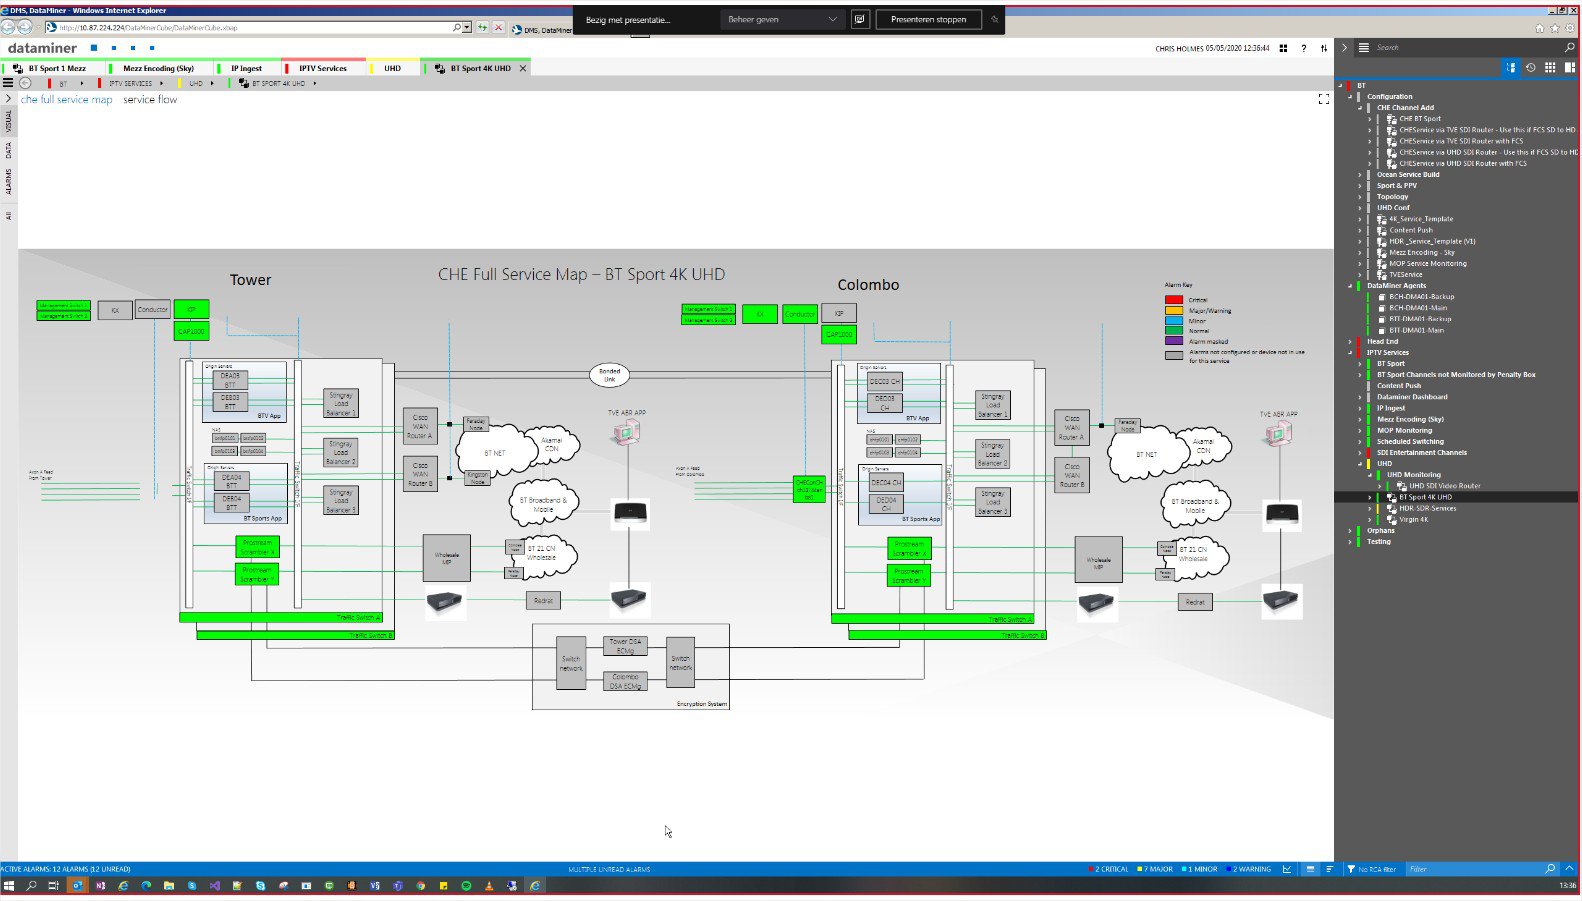Open the help question mark icon
The width and height of the screenshot is (1582, 901).
[x=1303, y=48]
